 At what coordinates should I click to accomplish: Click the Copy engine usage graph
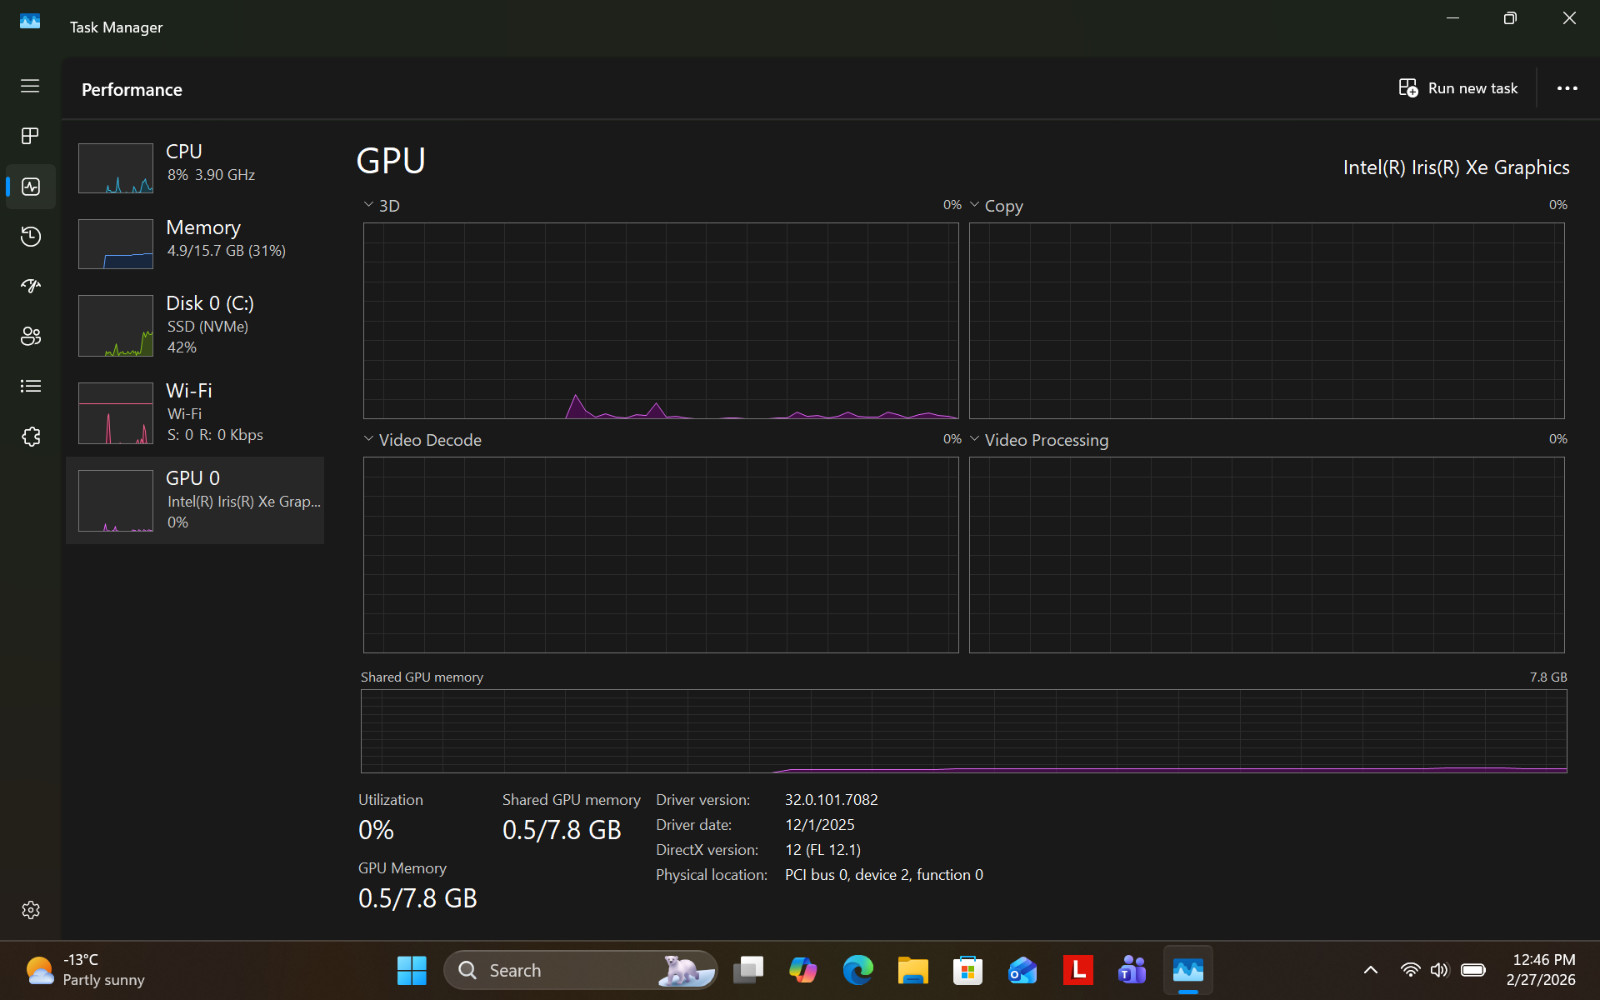[1266, 320]
